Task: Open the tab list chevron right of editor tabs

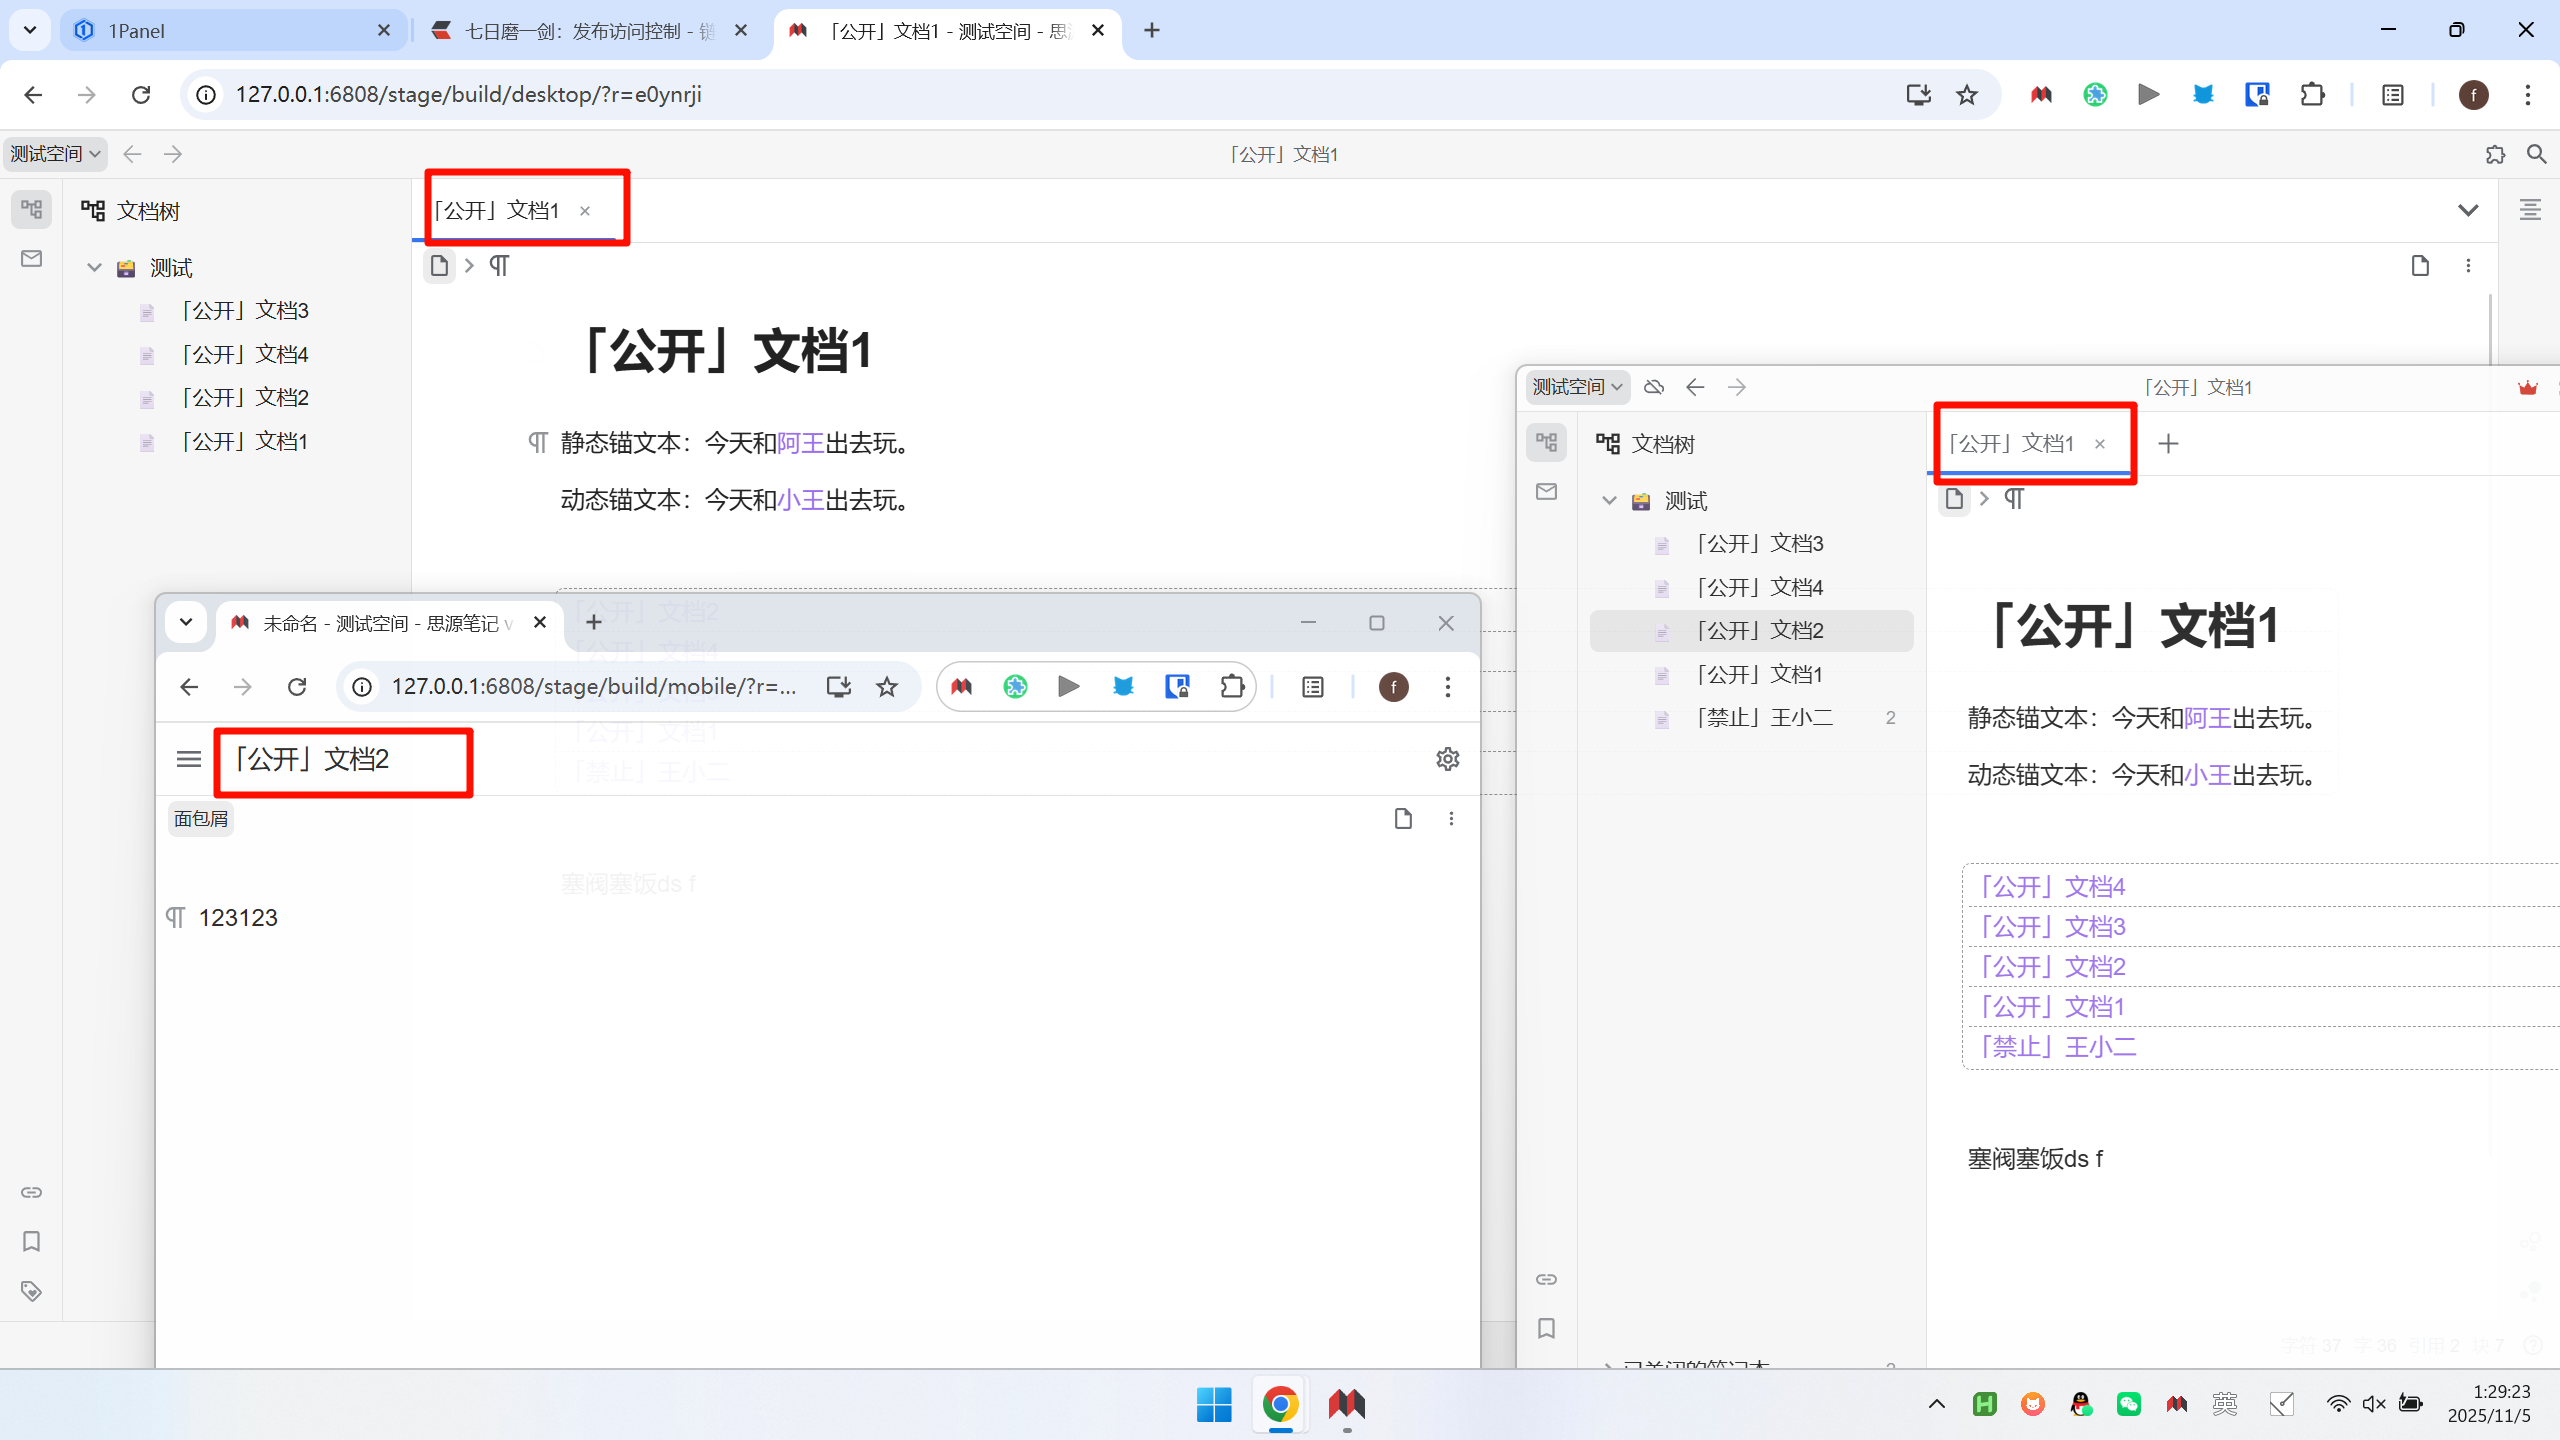Action: (x=2468, y=210)
